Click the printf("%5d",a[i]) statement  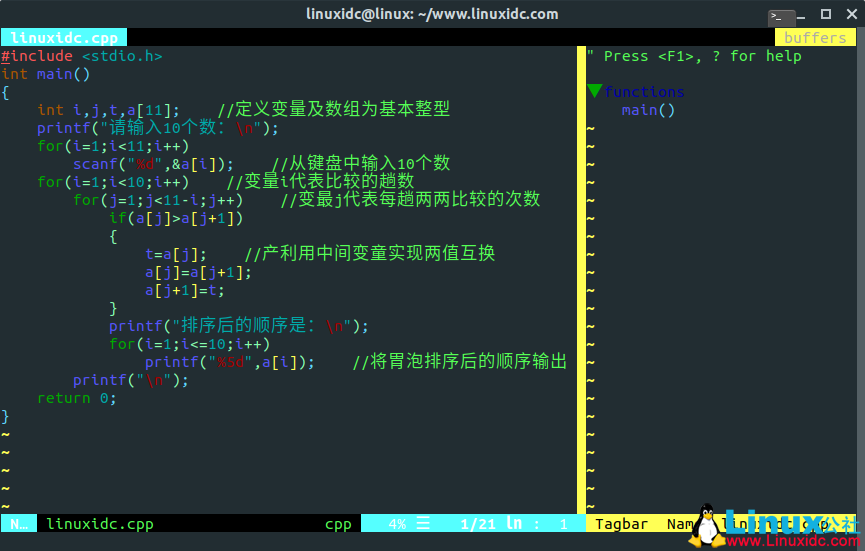230,362
